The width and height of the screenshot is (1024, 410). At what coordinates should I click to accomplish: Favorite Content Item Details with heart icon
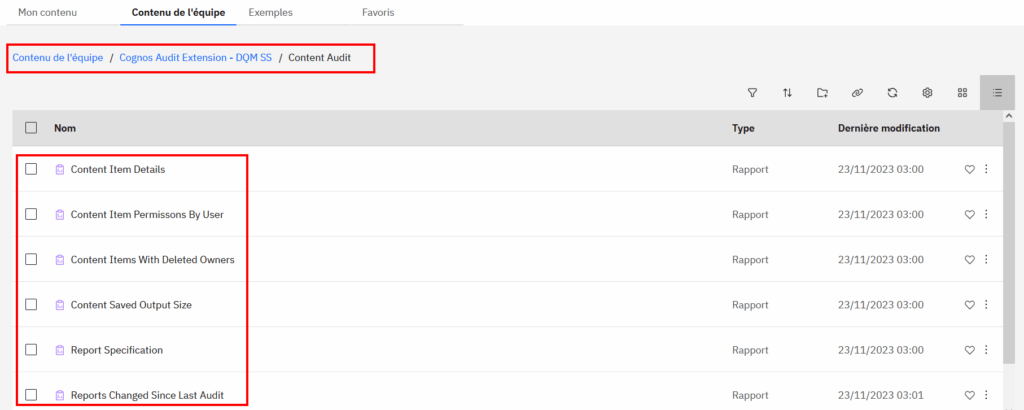(x=969, y=169)
